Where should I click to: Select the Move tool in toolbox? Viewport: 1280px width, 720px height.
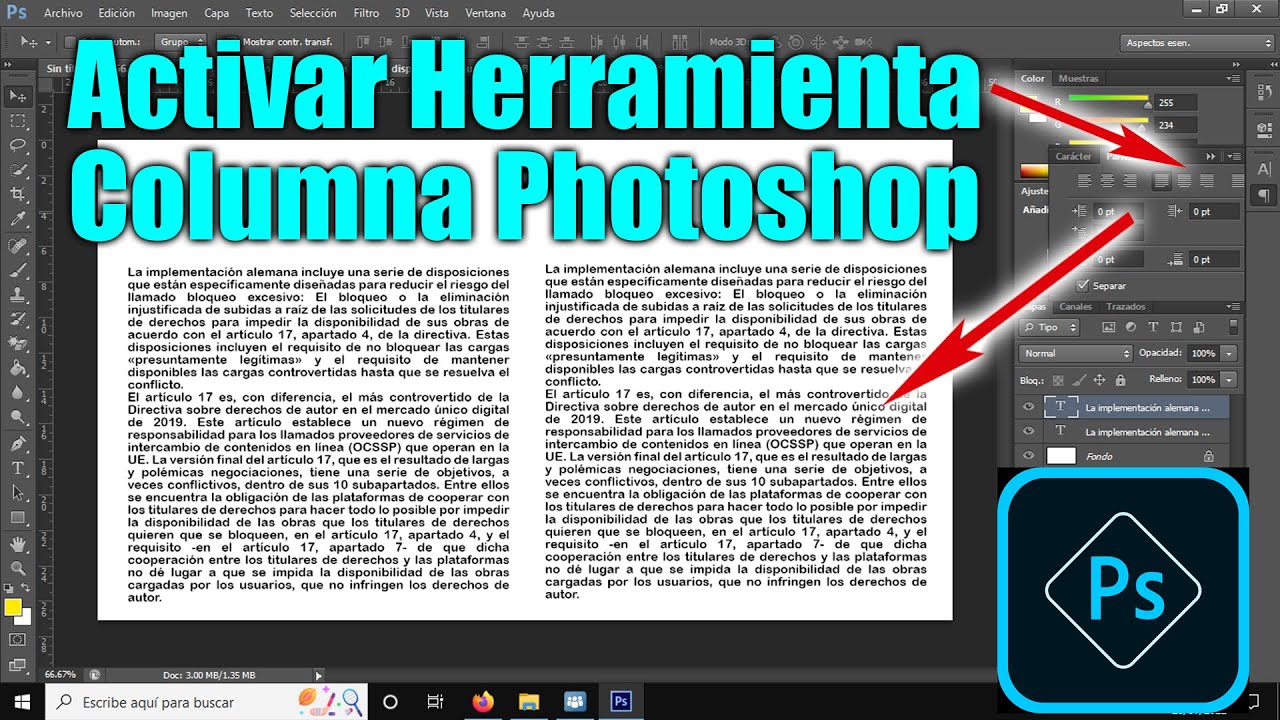tap(18, 96)
